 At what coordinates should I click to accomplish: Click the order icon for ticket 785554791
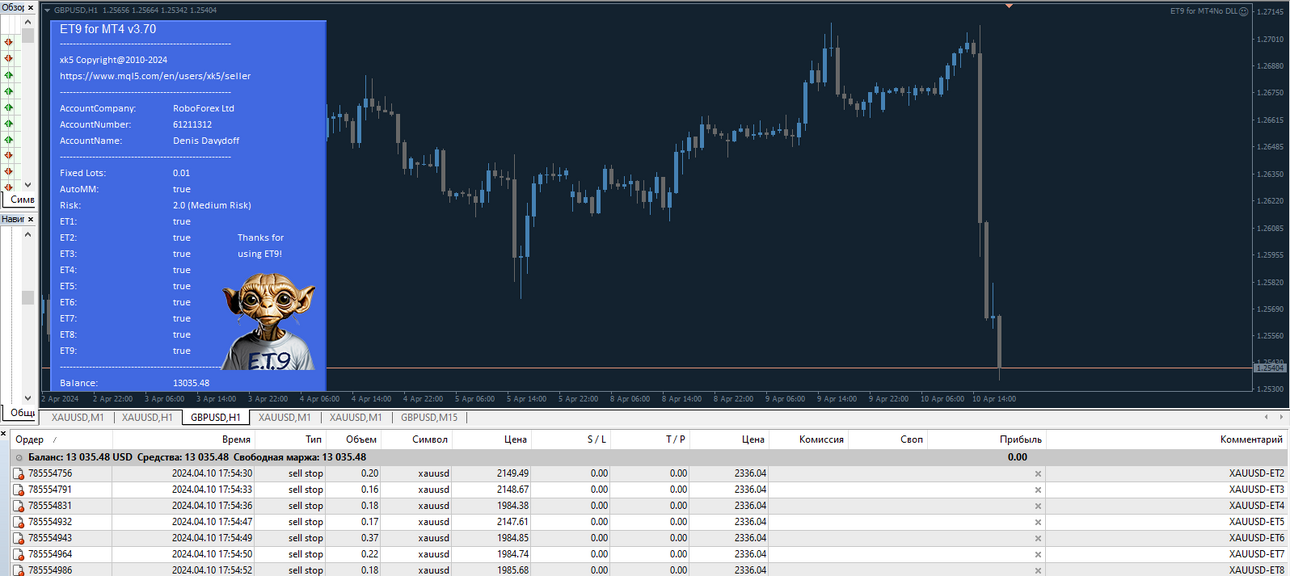point(18,490)
